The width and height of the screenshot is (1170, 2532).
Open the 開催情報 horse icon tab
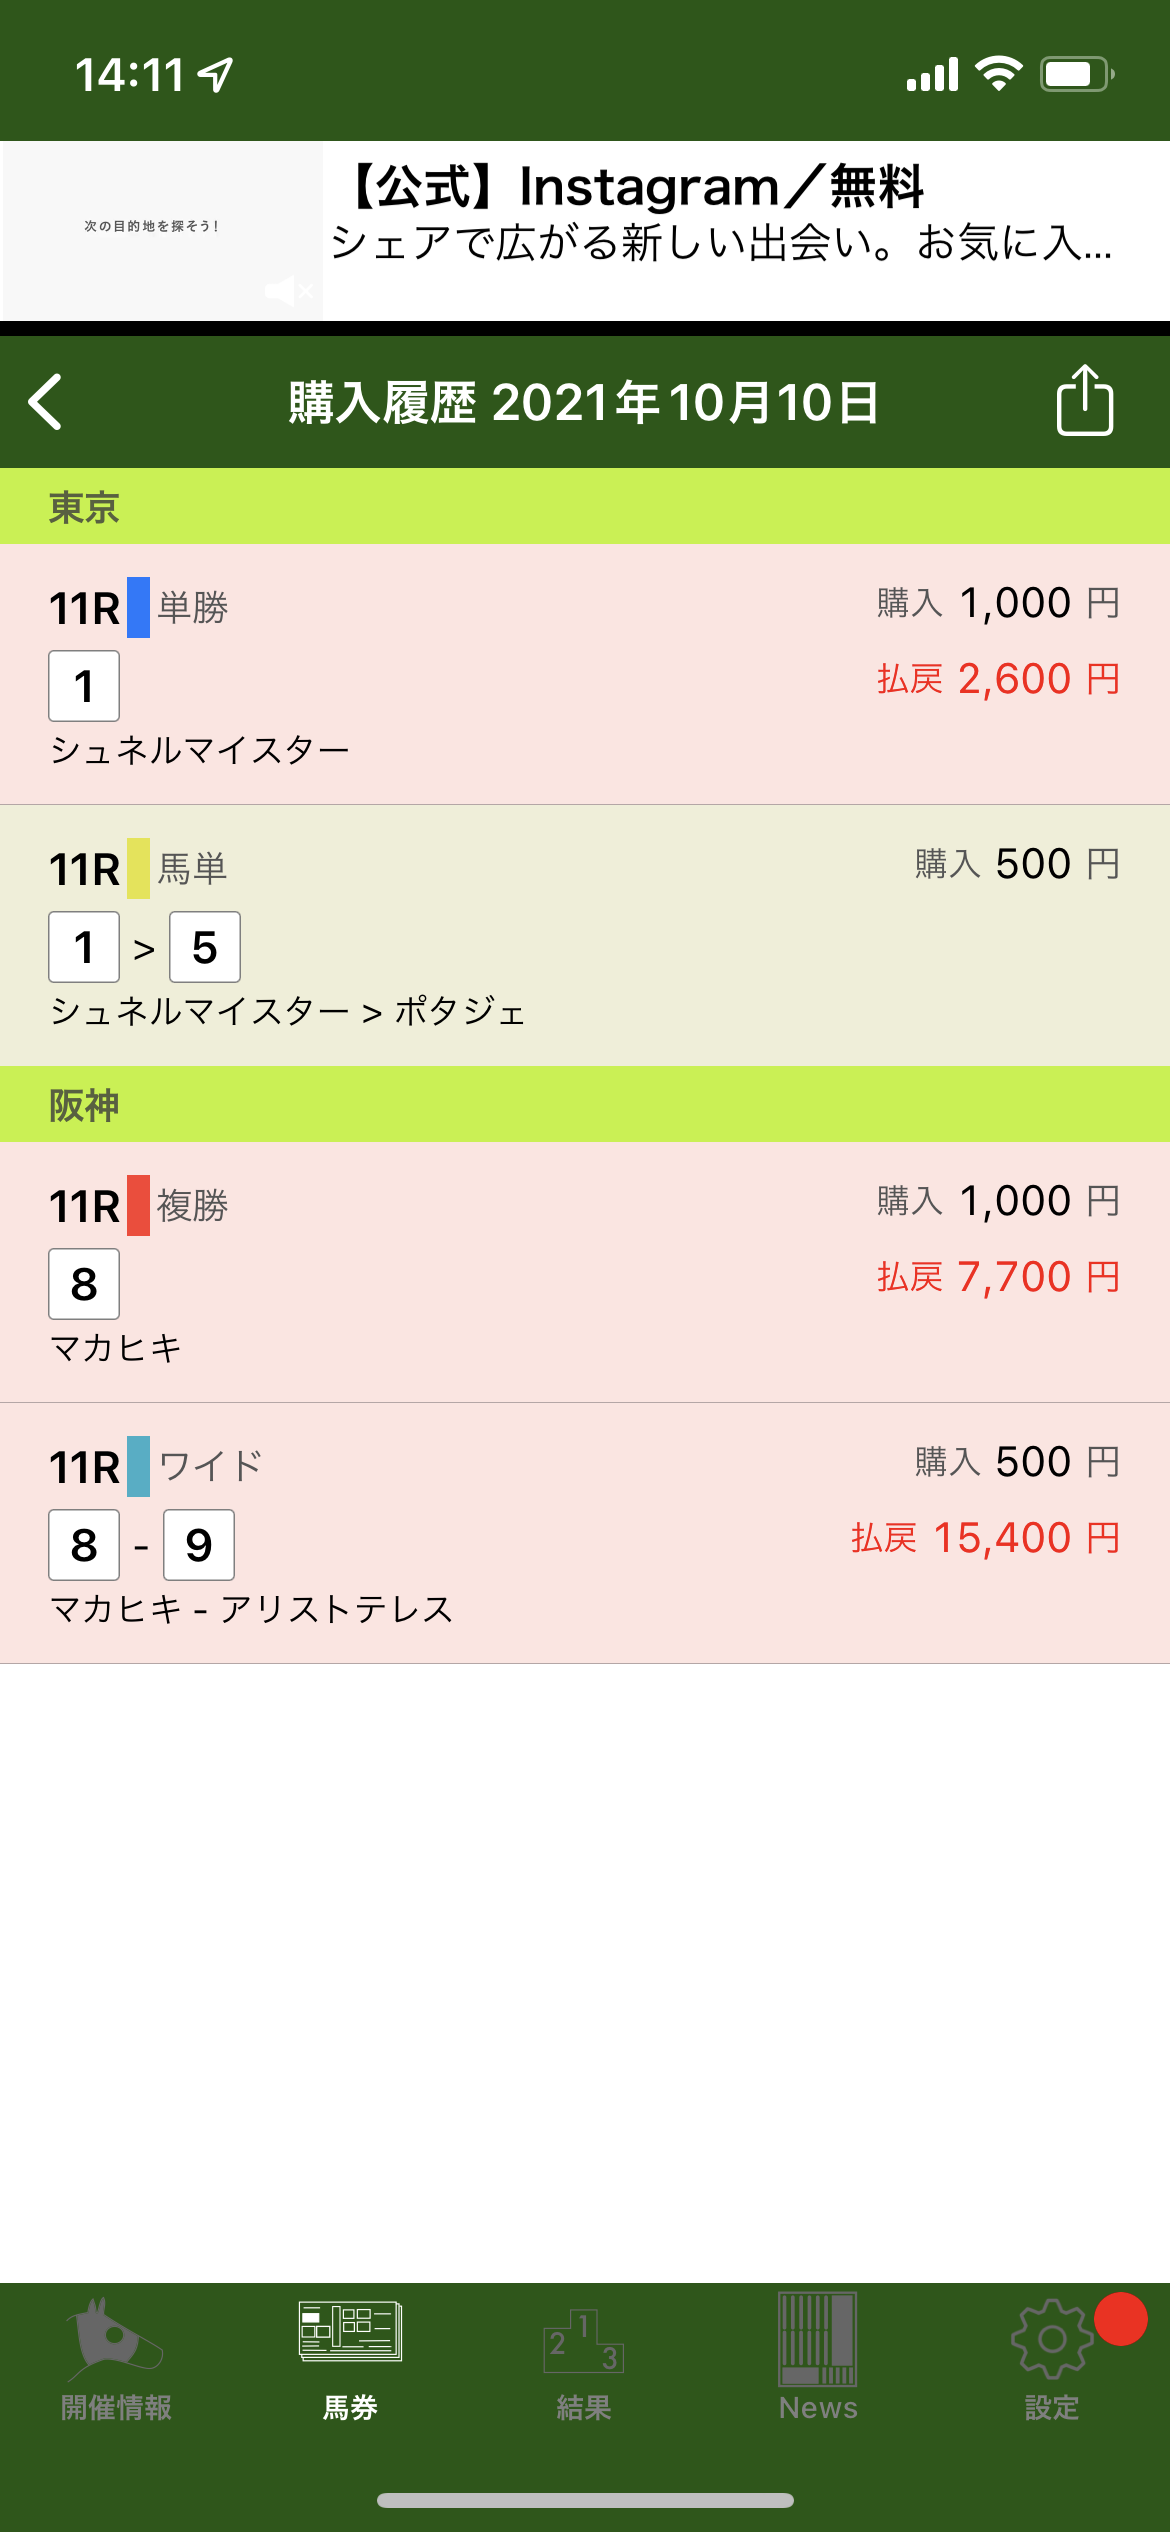(x=116, y=2360)
